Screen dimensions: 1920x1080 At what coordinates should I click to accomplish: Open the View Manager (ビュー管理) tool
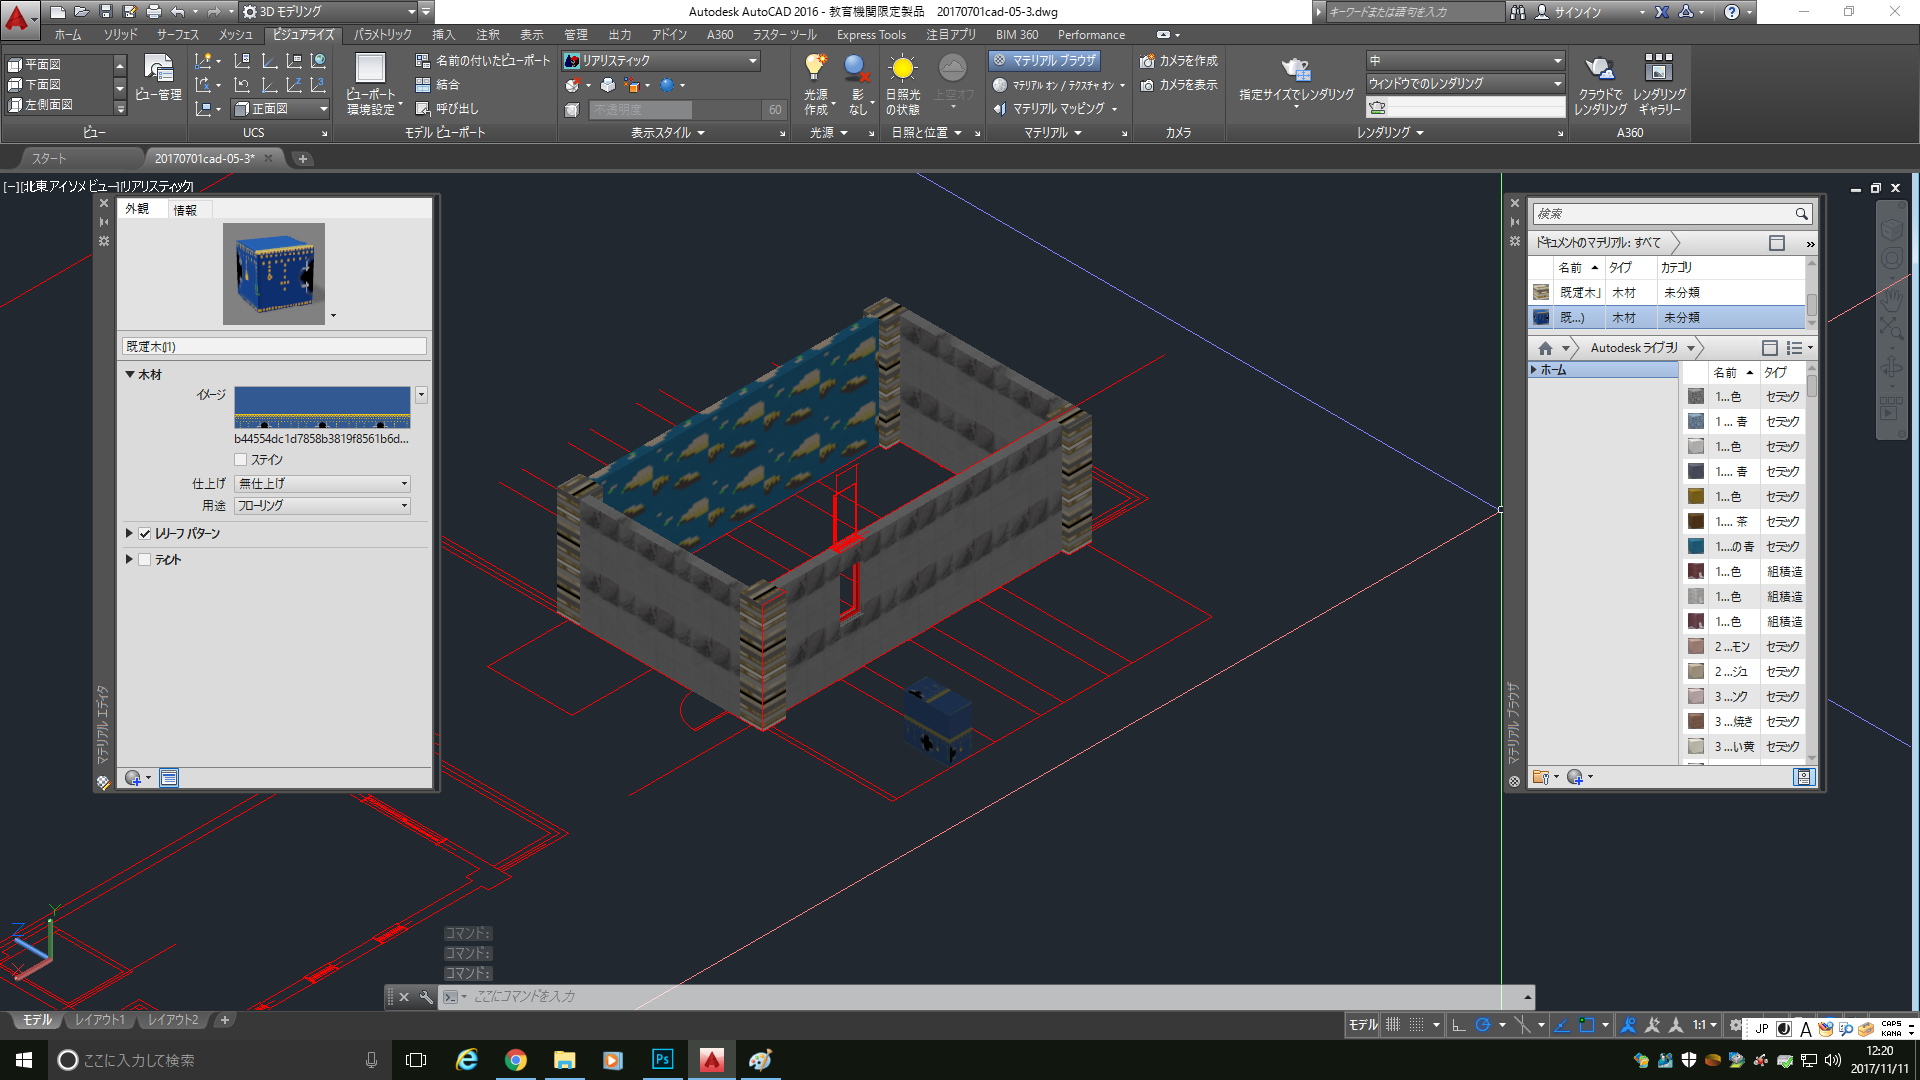[x=159, y=79]
